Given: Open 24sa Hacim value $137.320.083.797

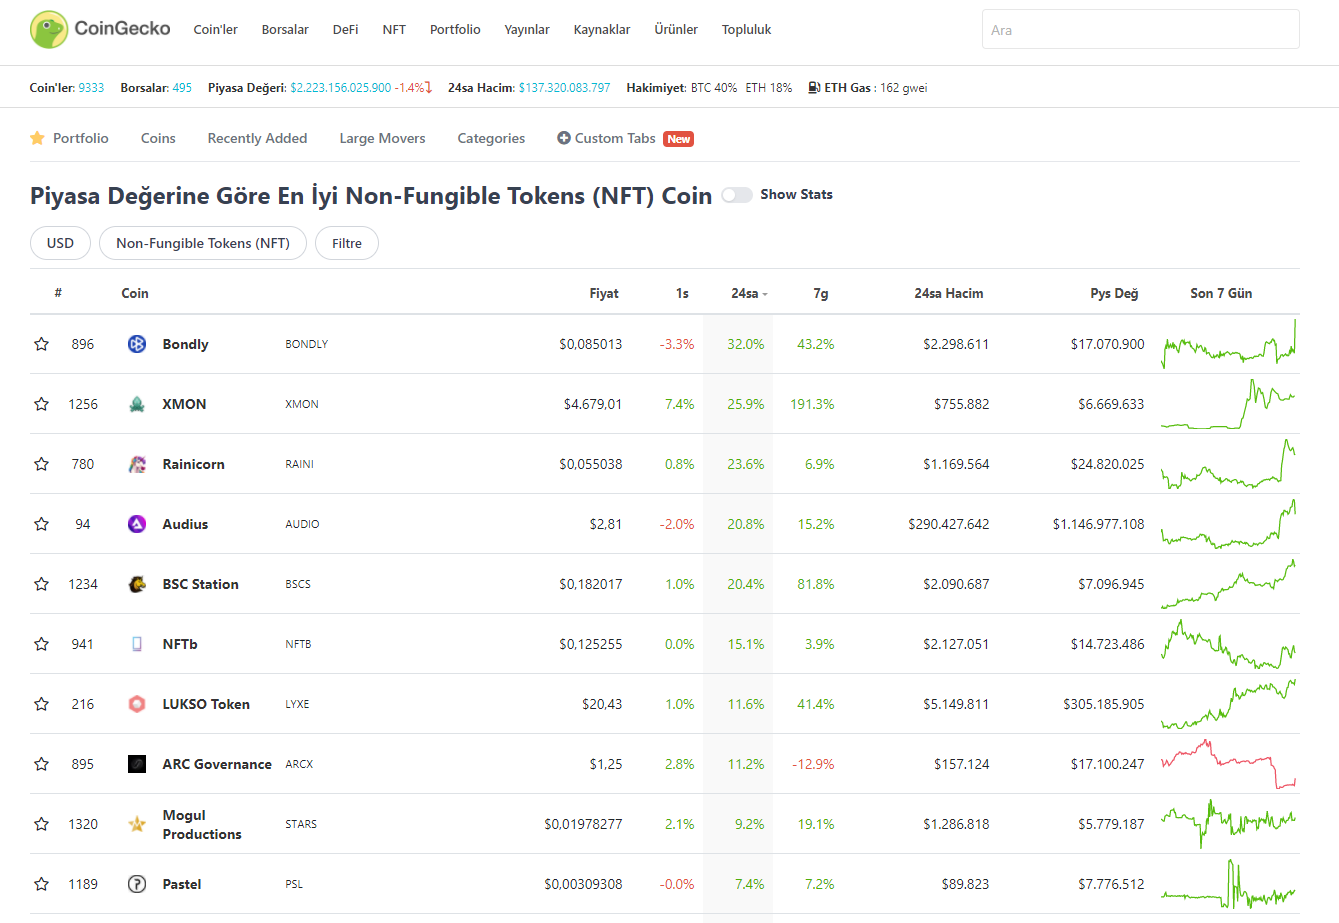Looking at the screenshot, I should [564, 88].
